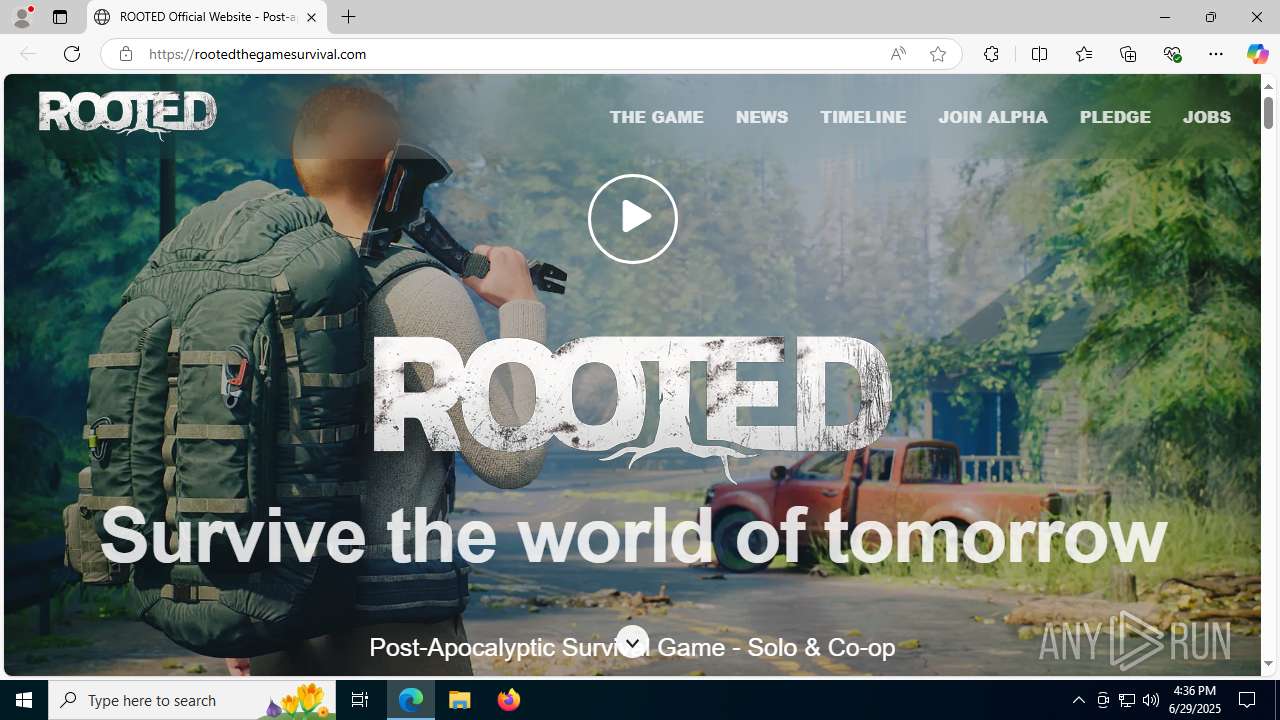1280x720 pixels.
Task: Click the taskbar search box
Action: (192, 700)
